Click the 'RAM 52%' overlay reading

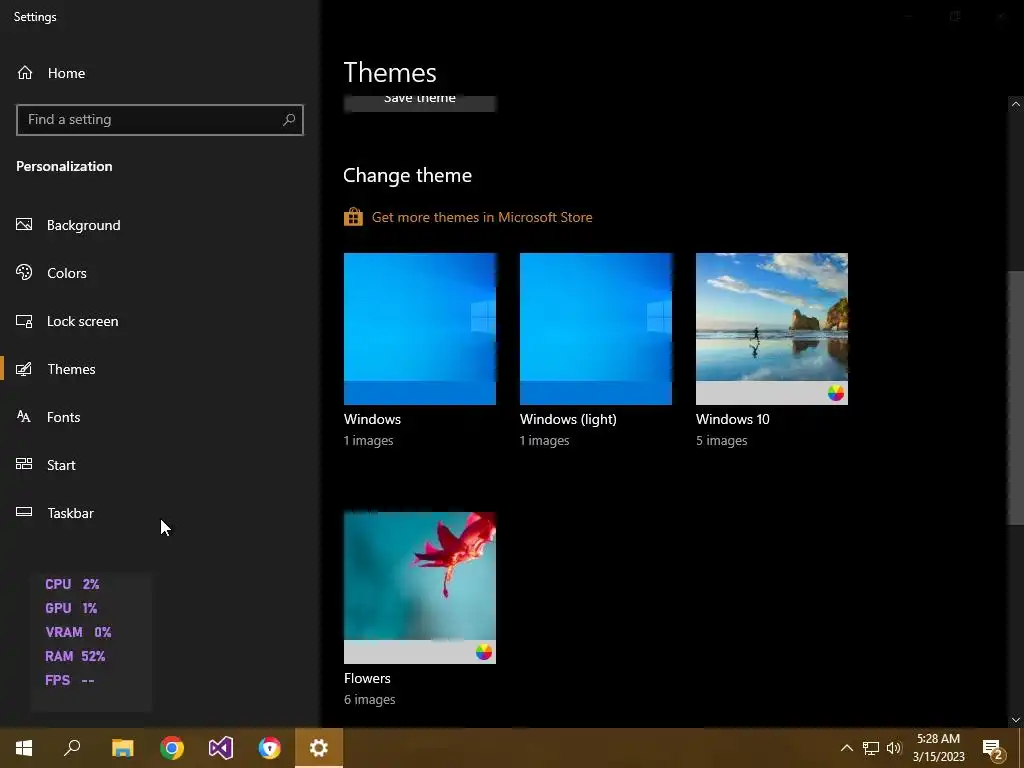(x=75, y=656)
